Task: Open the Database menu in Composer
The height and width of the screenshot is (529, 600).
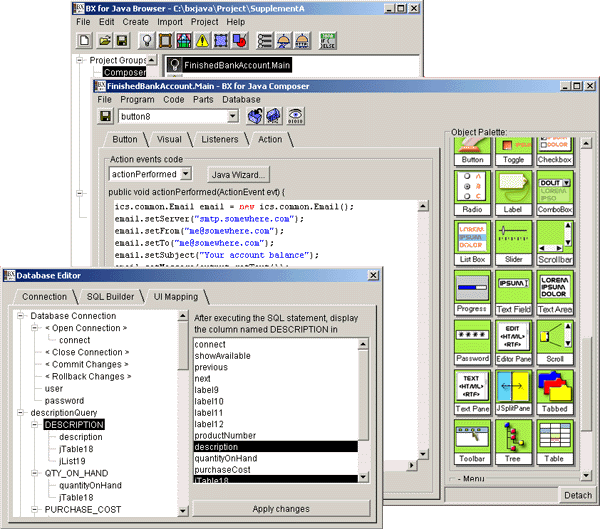Action: [241, 100]
